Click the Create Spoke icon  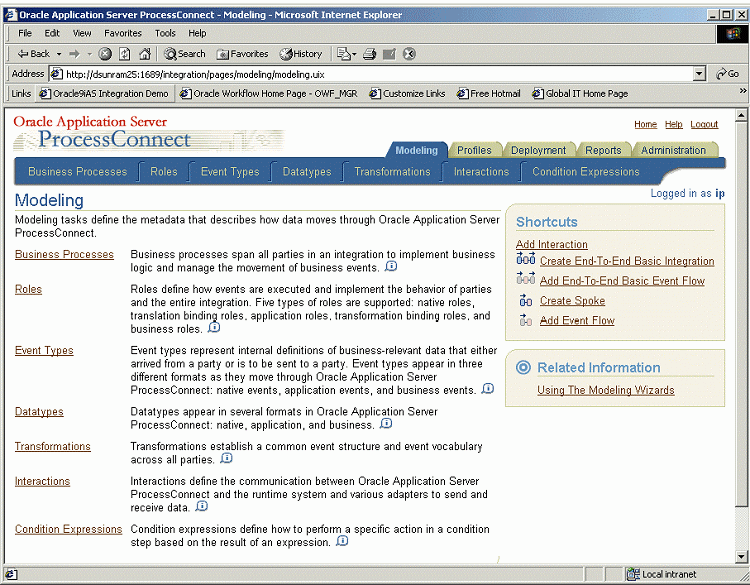[526, 300]
